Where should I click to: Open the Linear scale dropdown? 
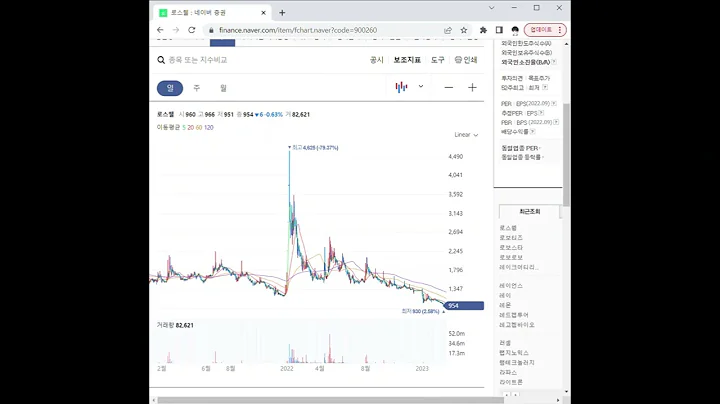pyautogui.click(x=466, y=135)
